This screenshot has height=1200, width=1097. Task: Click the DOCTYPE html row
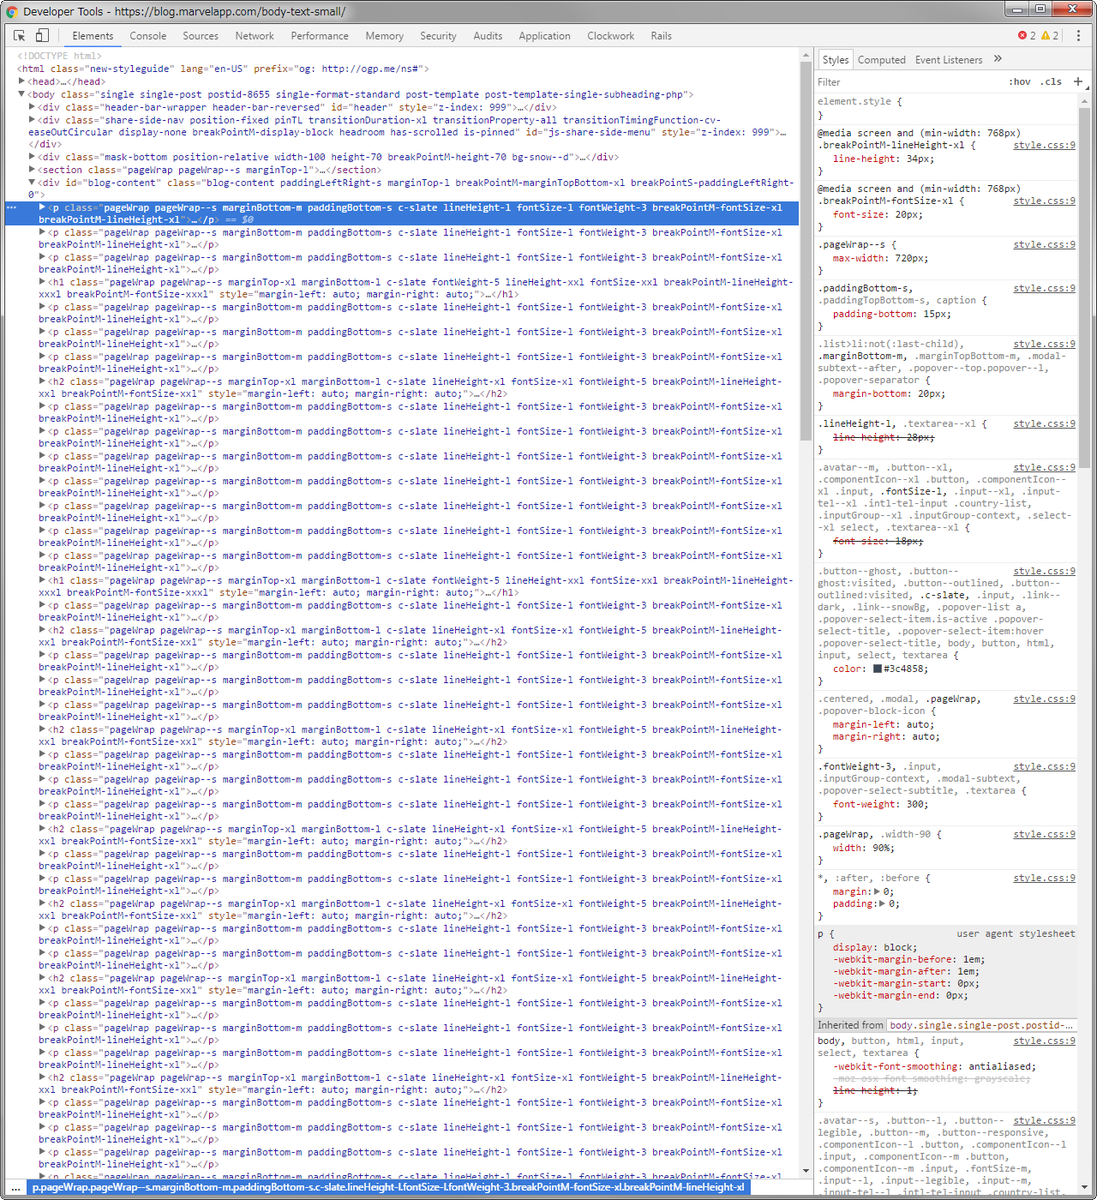tap(60, 56)
